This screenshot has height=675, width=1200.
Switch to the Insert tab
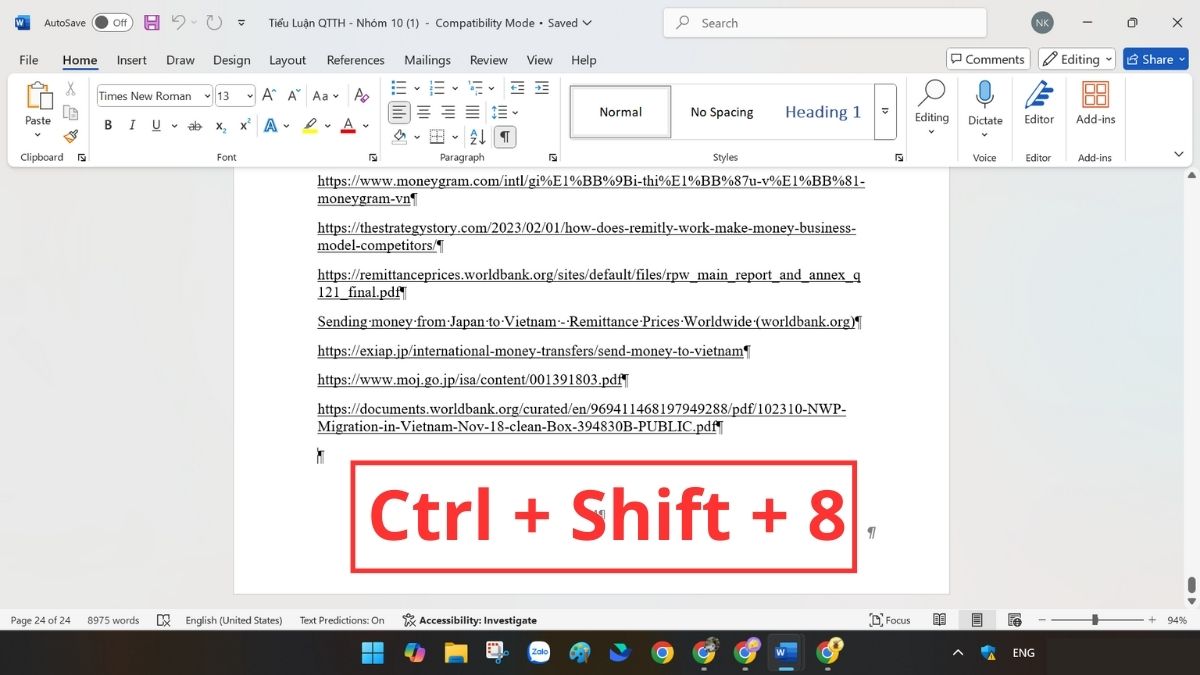[132, 60]
